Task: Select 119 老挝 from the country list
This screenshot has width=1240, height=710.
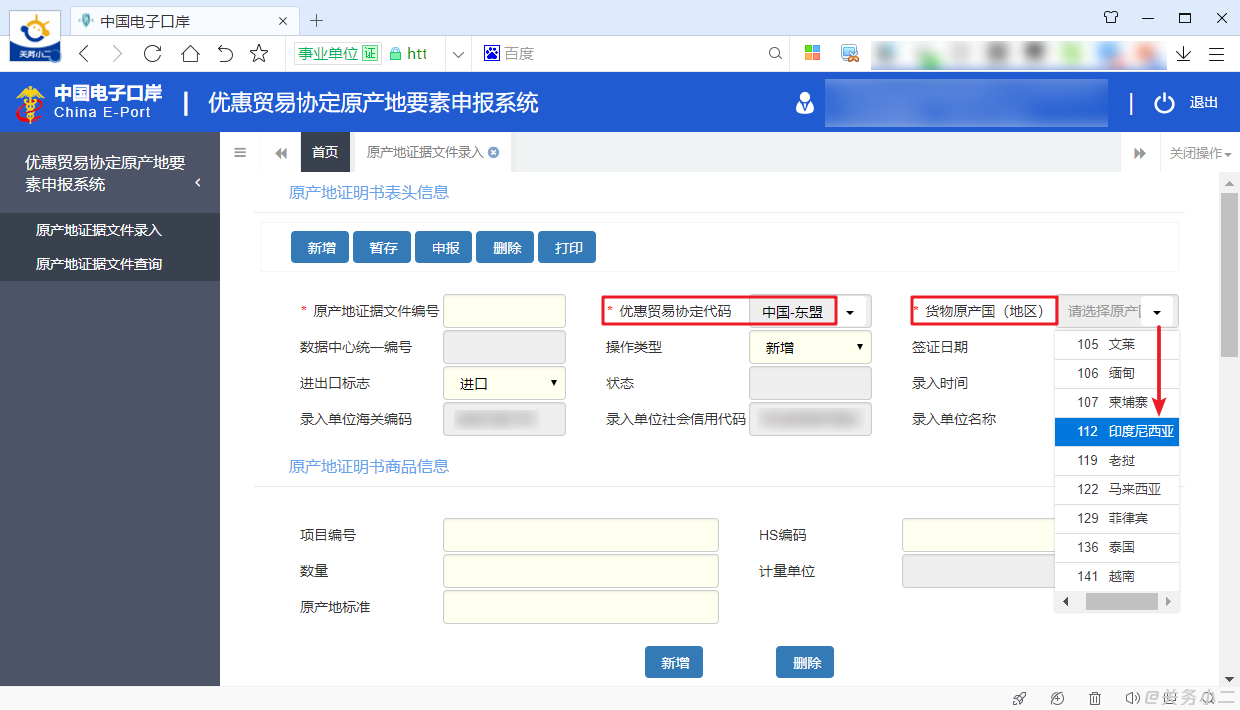Action: [1117, 461]
